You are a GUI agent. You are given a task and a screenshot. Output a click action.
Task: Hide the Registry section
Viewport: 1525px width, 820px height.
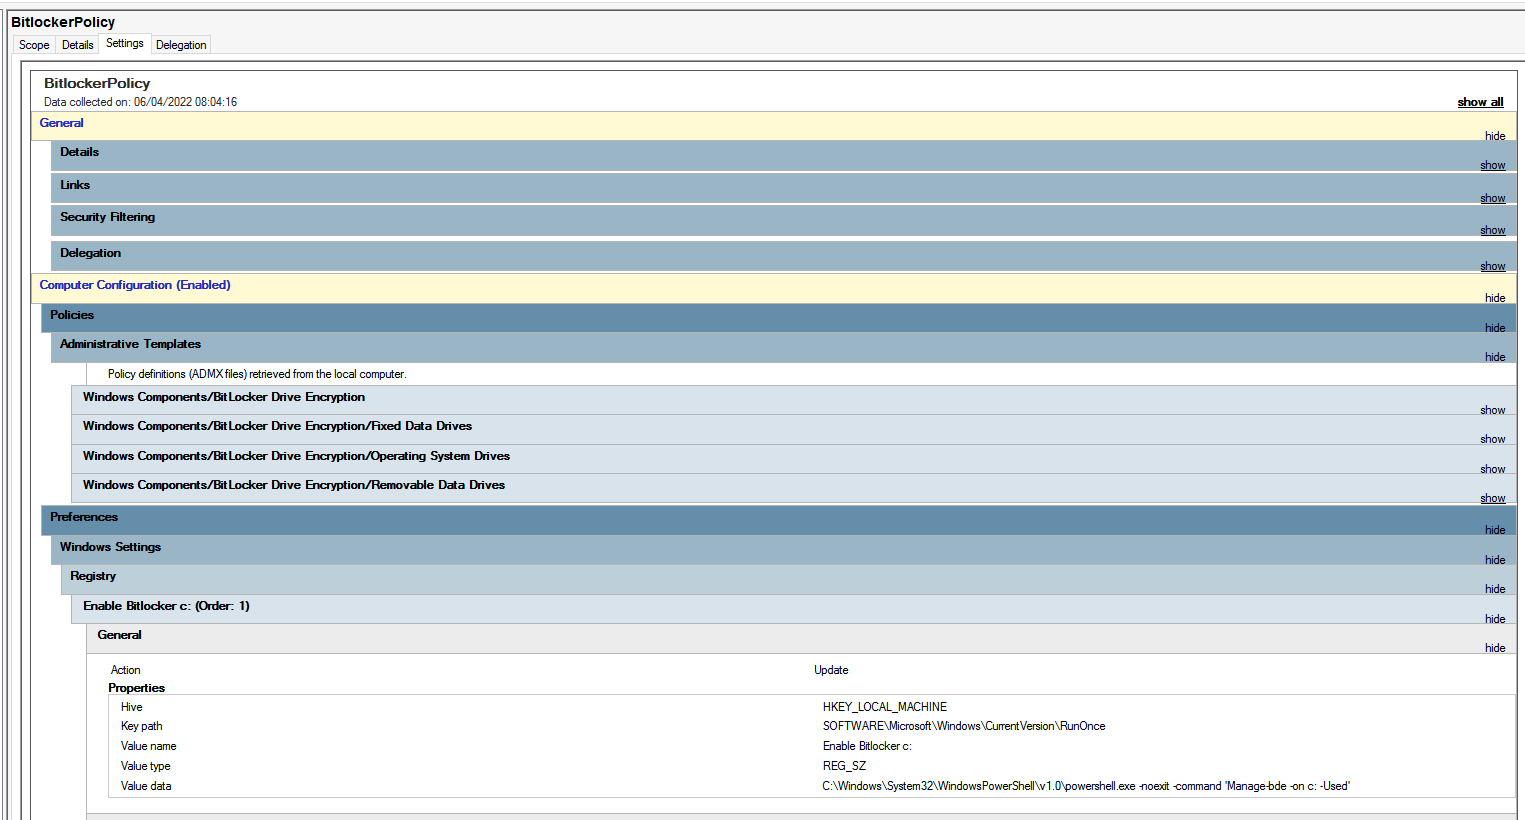point(1494,588)
